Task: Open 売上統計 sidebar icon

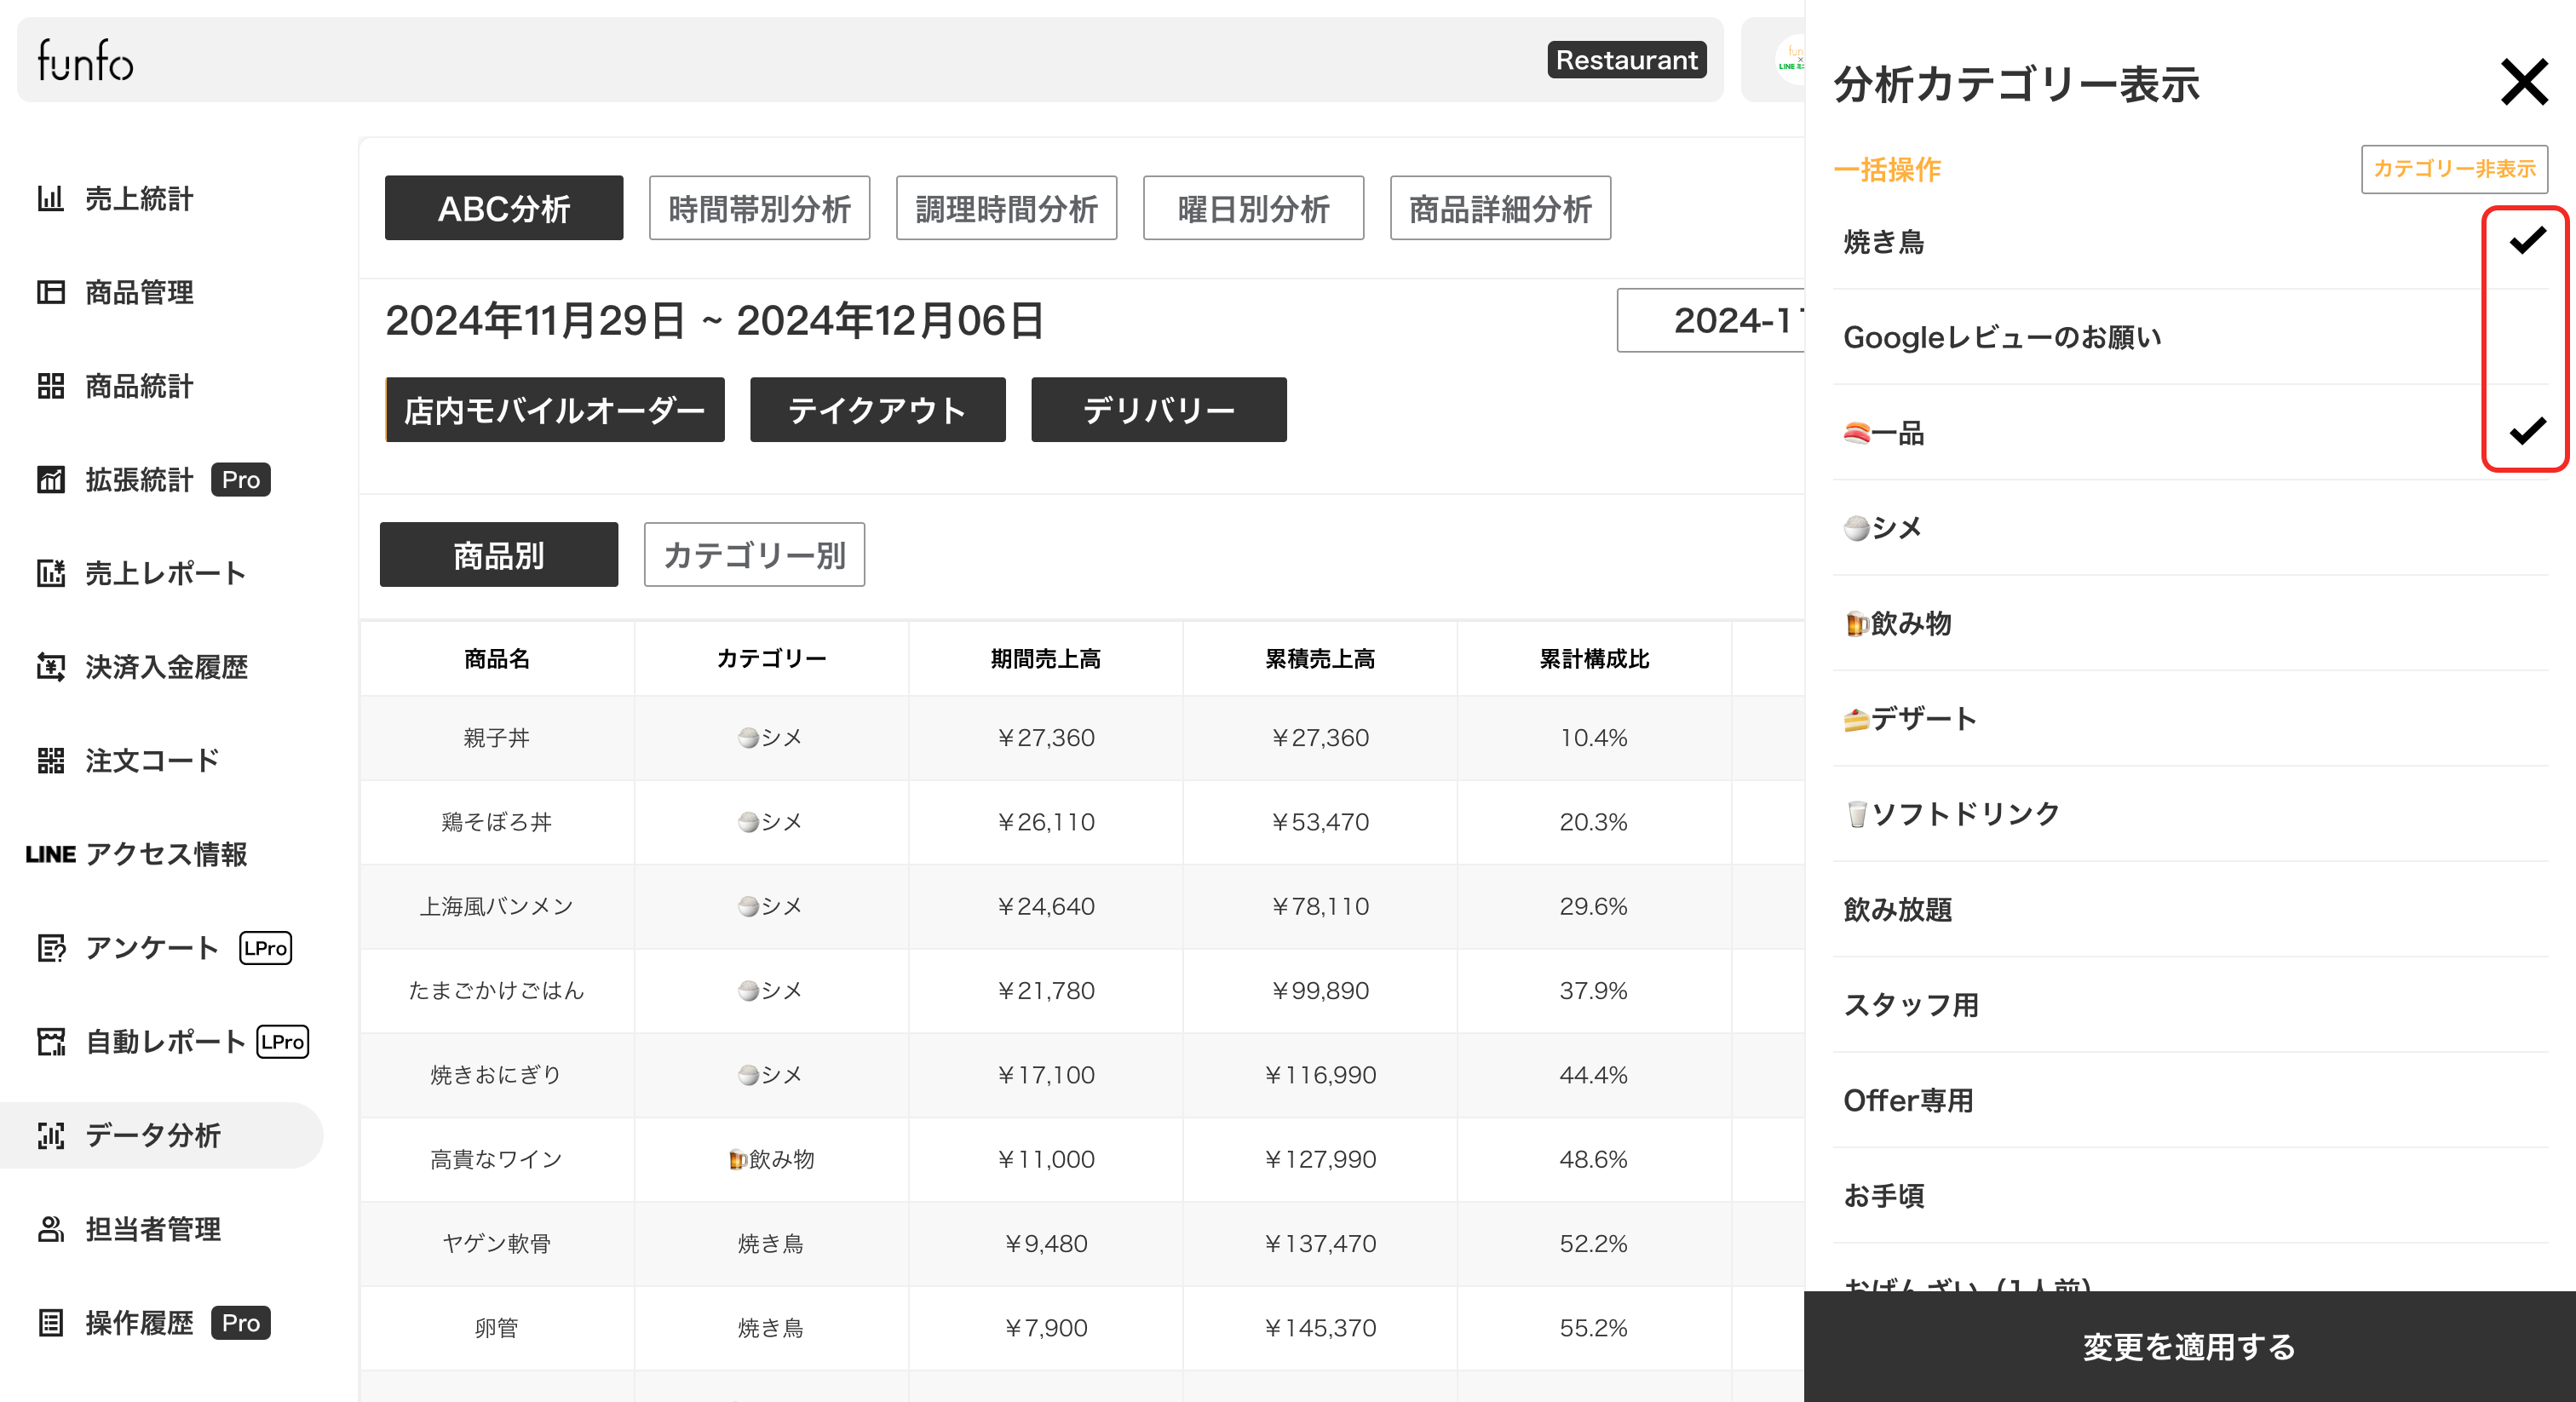Action: [x=50, y=198]
